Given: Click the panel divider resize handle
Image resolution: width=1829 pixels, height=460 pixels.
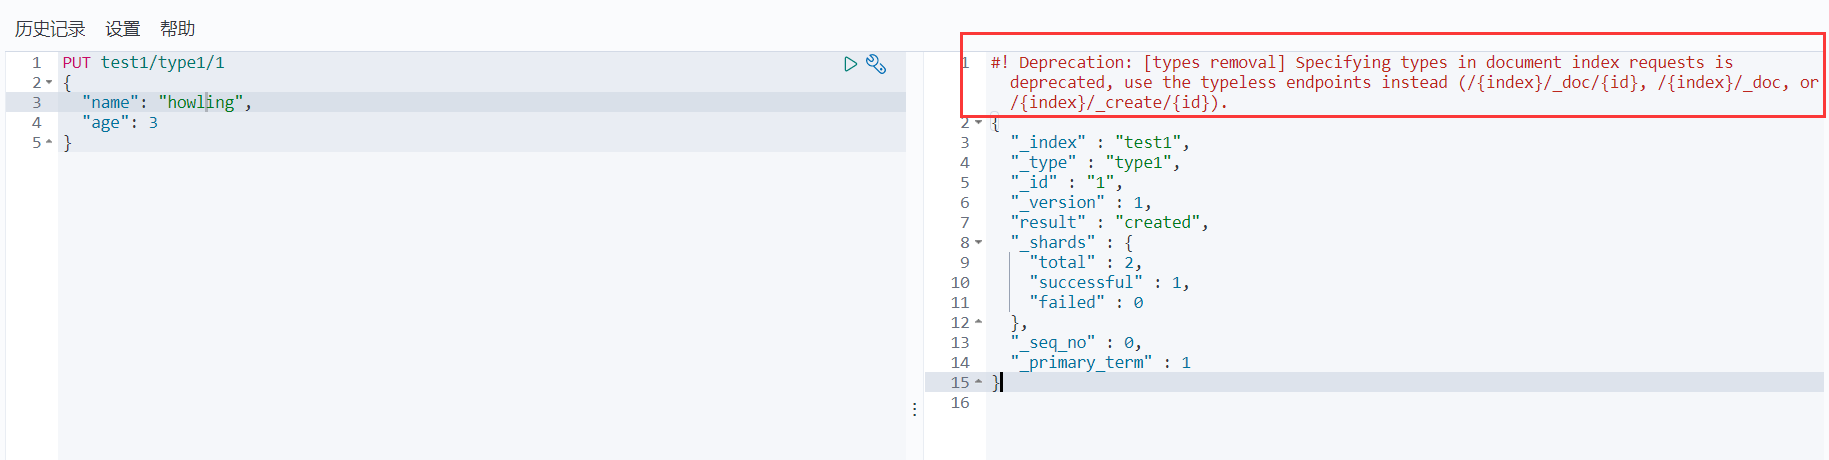Looking at the screenshot, I should pyautogui.click(x=914, y=409).
